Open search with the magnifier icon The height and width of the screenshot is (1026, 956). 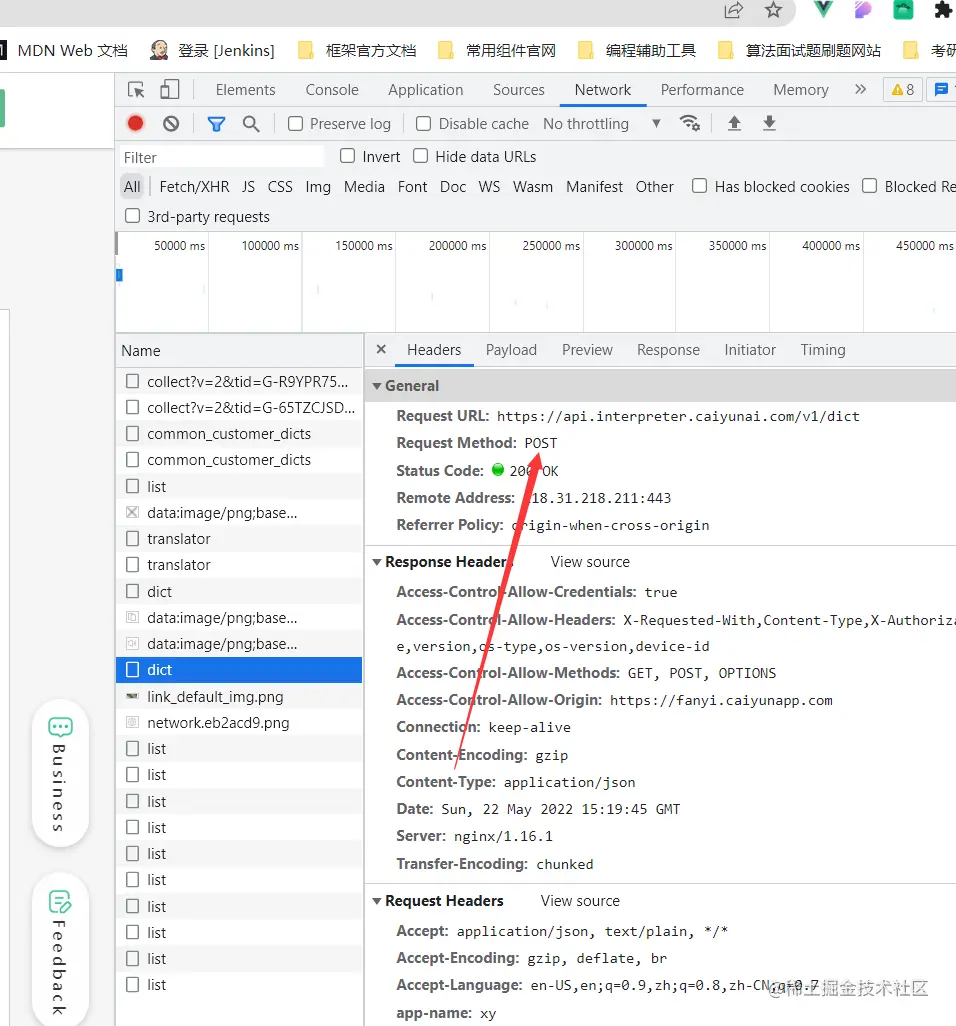click(x=251, y=123)
